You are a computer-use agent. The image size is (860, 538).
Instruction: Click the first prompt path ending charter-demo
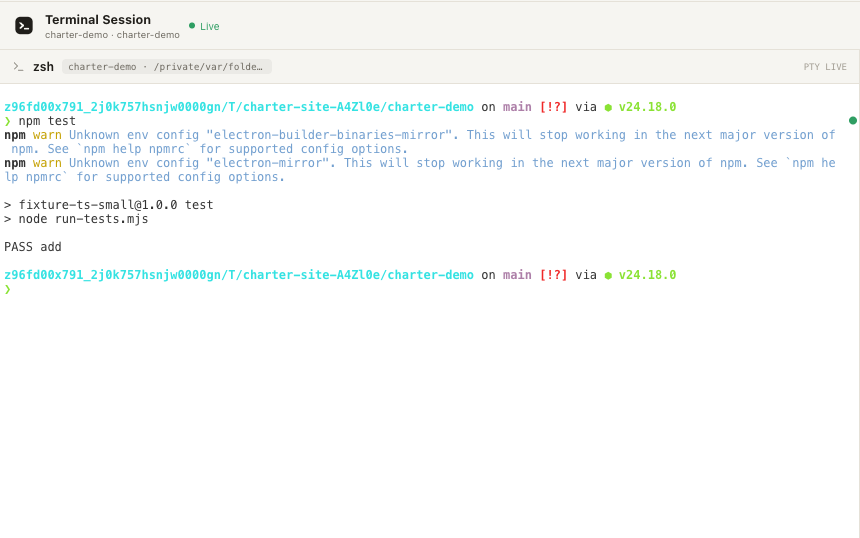239,107
